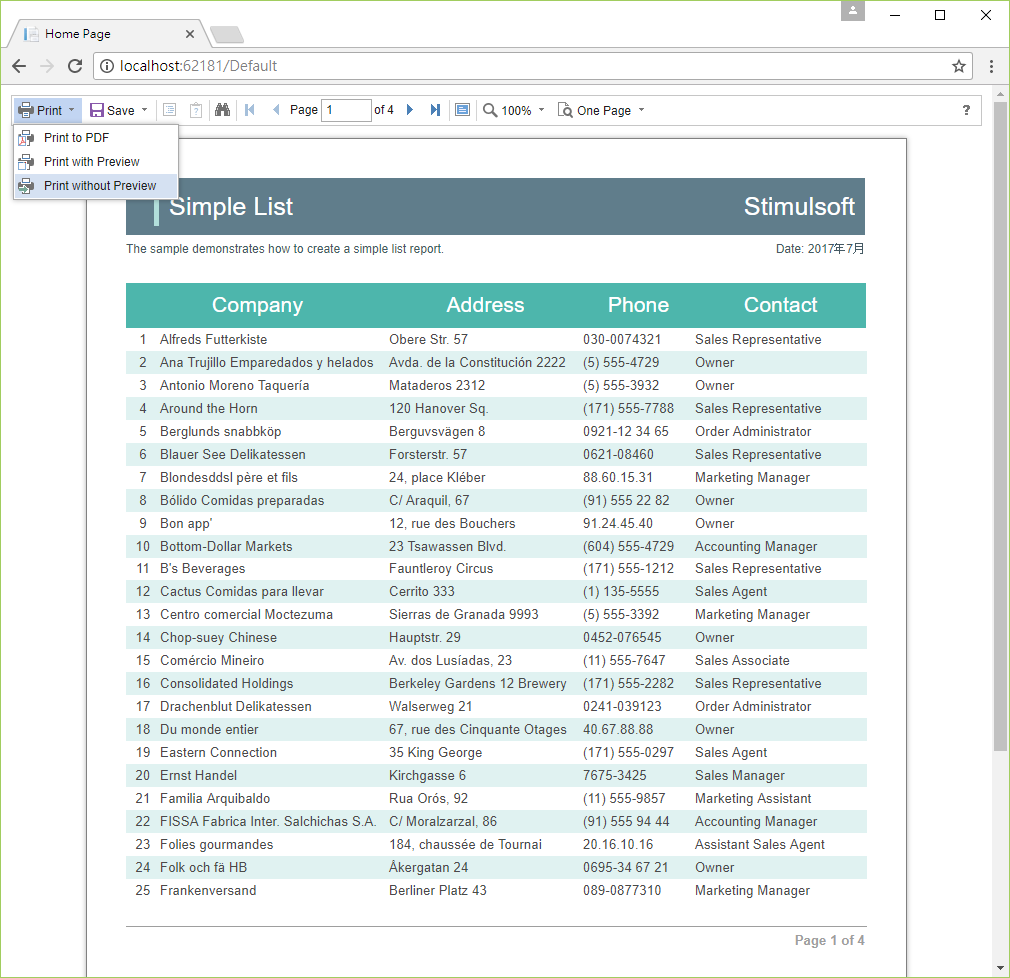Click Sales Manager contact cell

click(739, 776)
